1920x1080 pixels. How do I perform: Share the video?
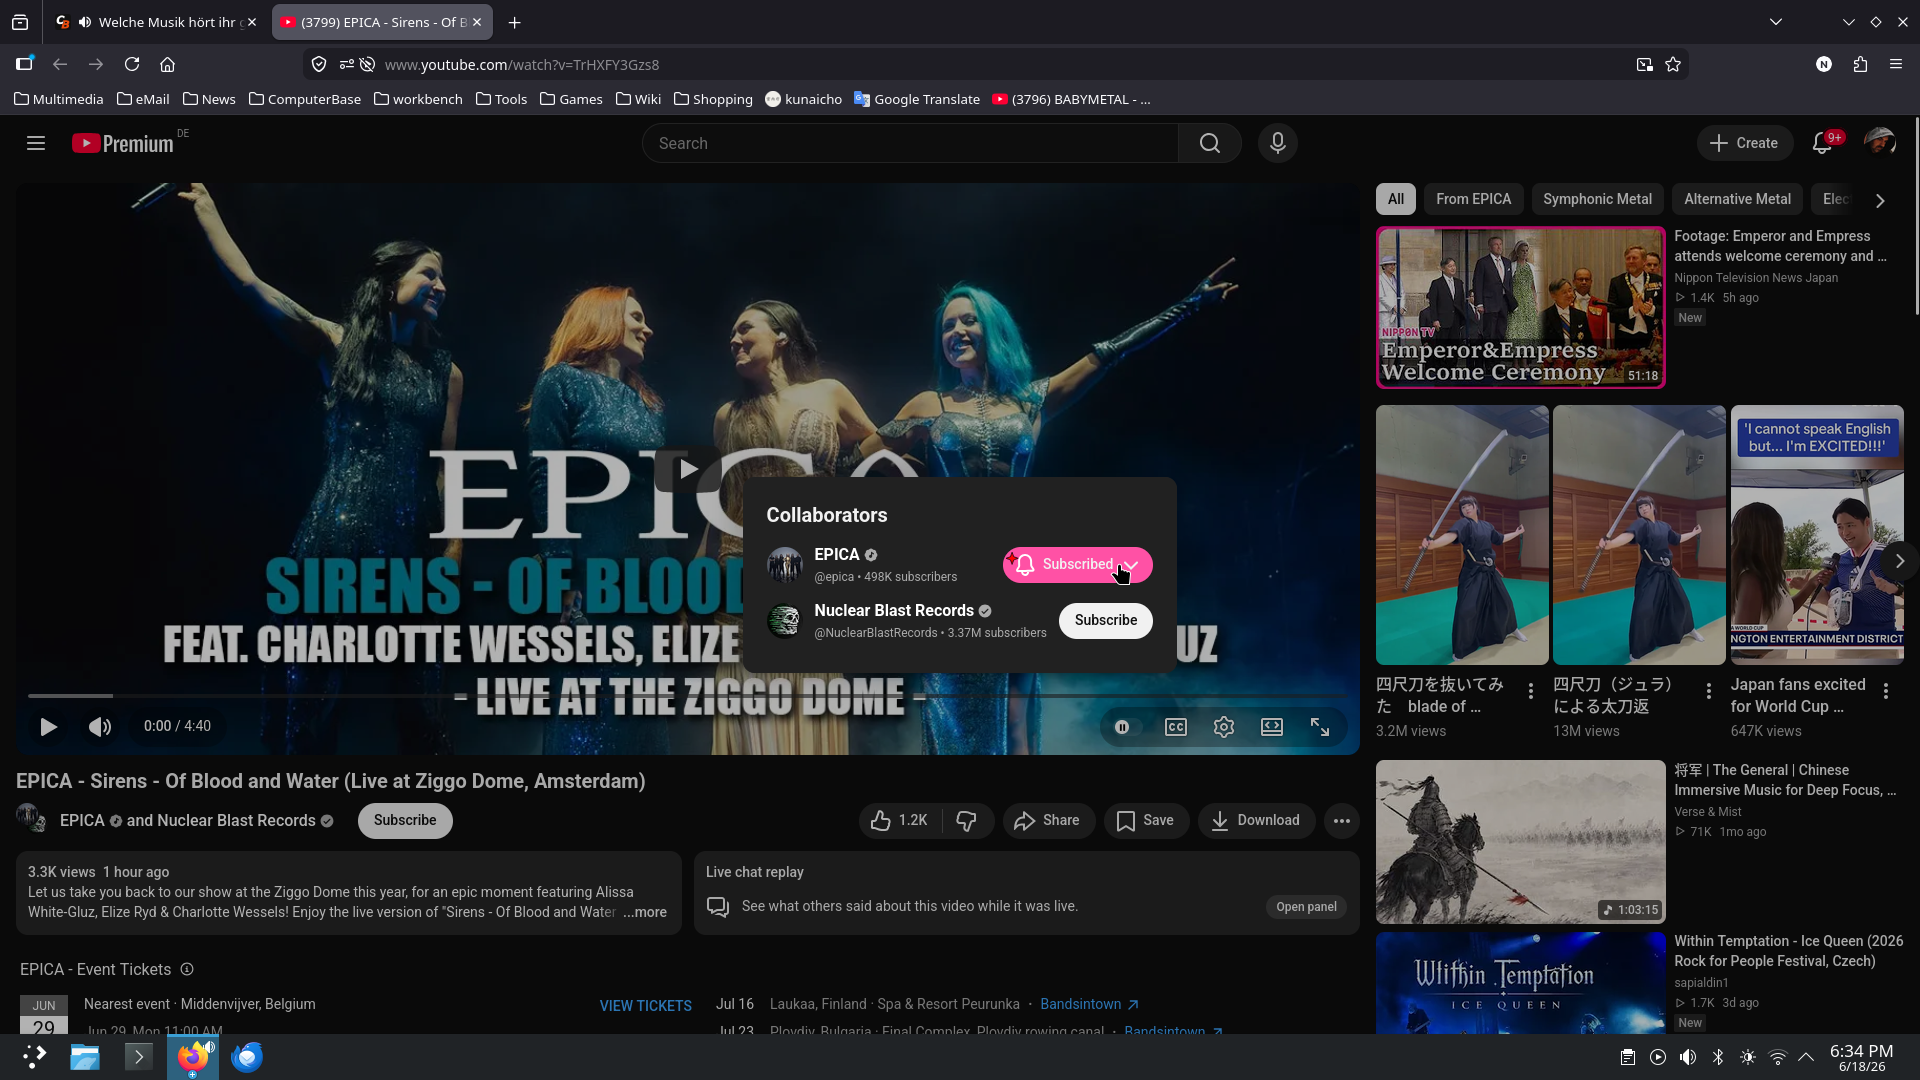1048,821
